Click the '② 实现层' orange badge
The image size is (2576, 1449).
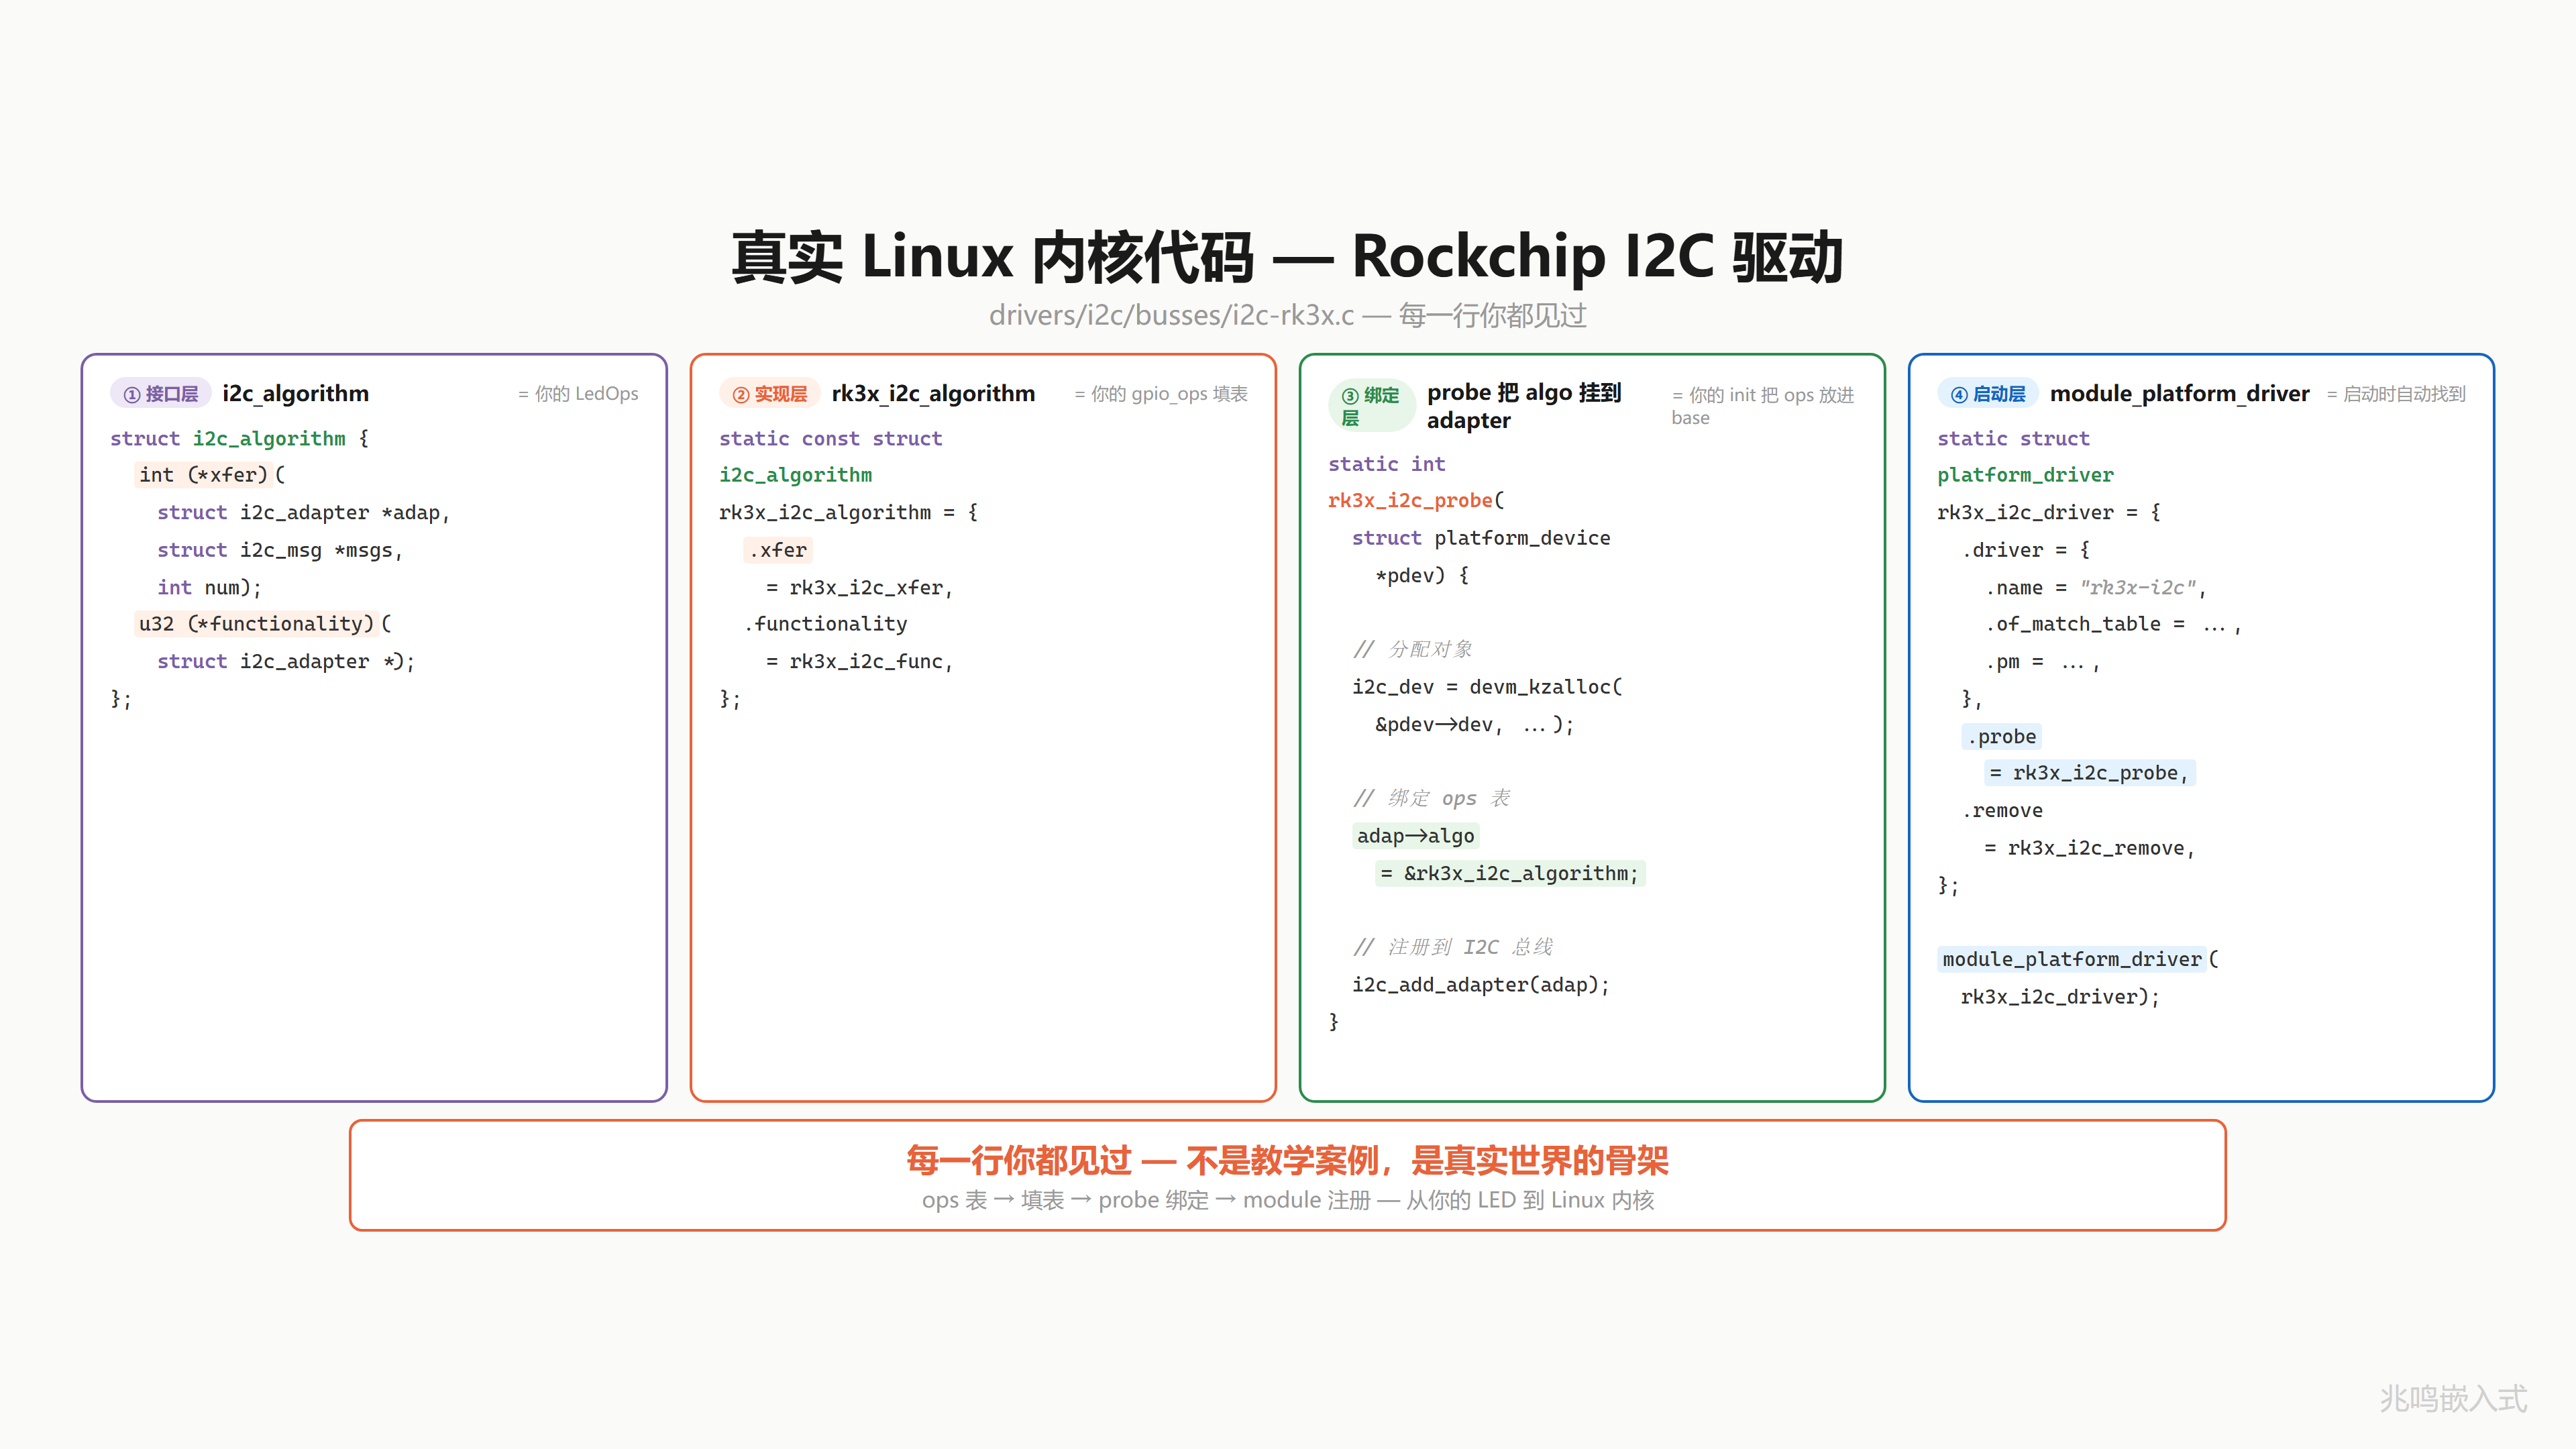pos(769,394)
